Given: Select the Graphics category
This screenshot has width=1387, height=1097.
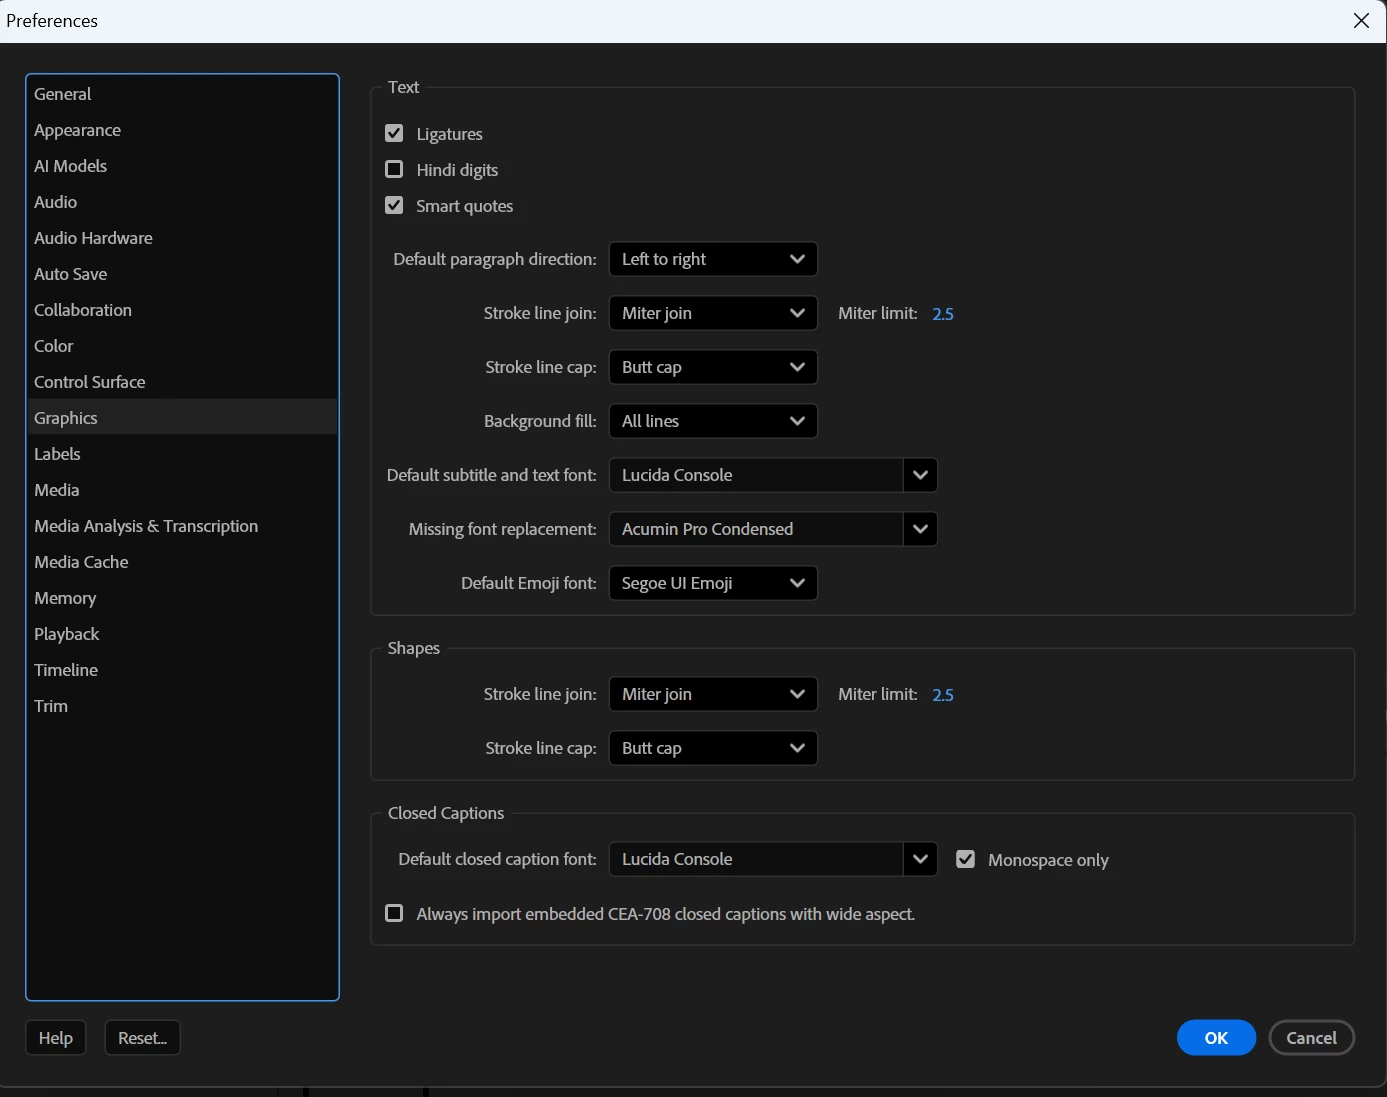Looking at the screenshot, I should [x=182, y=418].
